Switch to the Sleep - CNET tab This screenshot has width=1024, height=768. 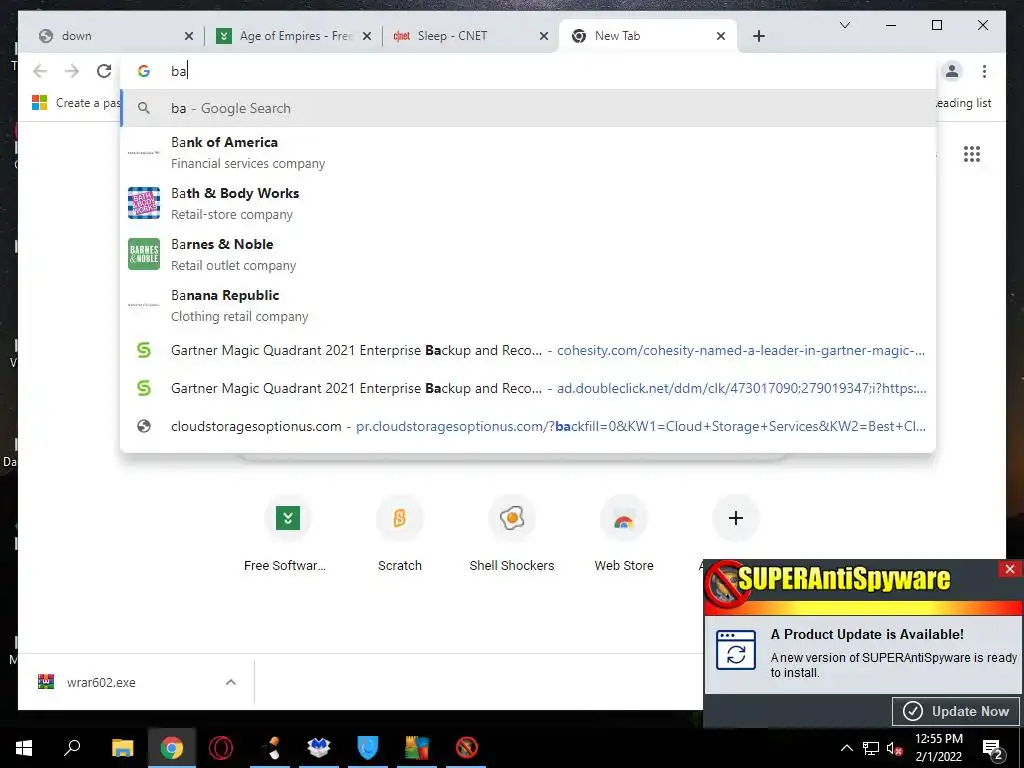(x=469, y=36)
